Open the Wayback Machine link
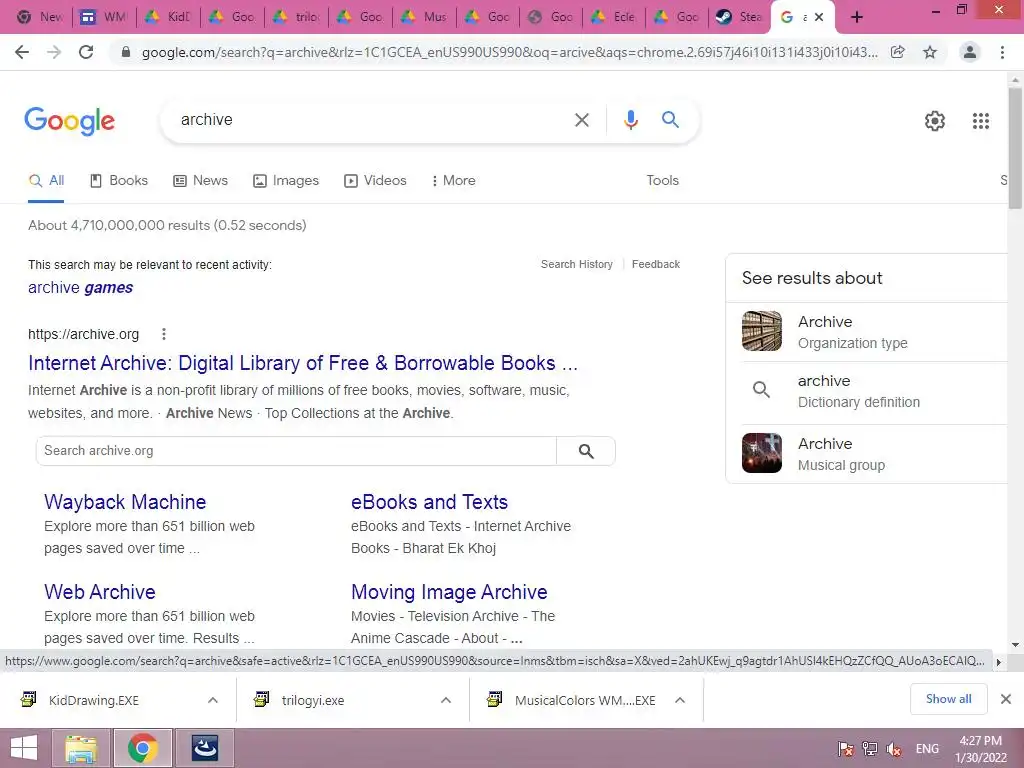The height and width of the screenshot is (768, 1024). 125,502
